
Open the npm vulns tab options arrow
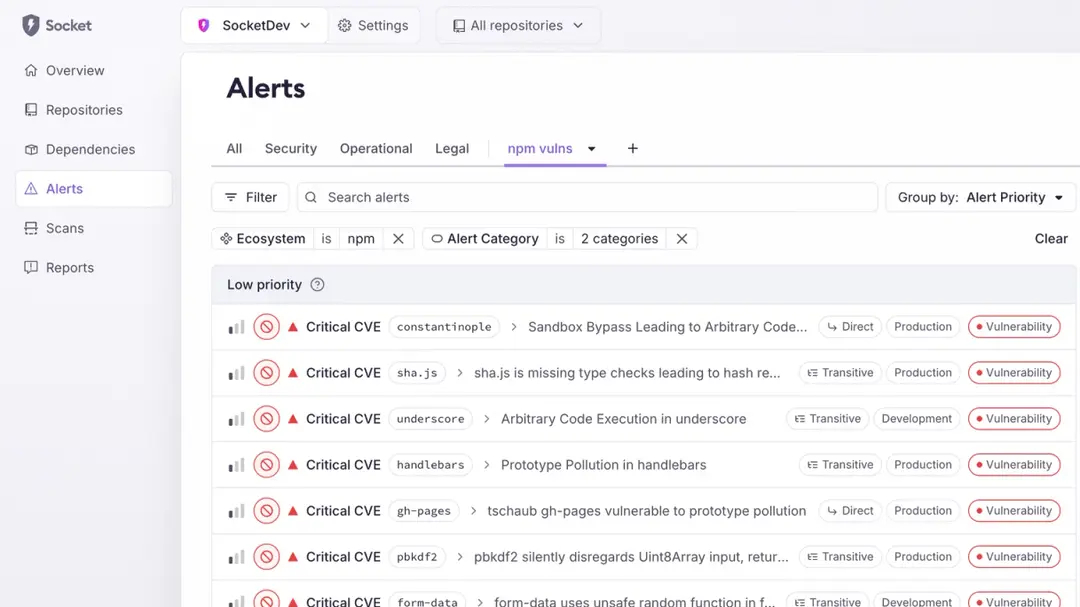592,149
